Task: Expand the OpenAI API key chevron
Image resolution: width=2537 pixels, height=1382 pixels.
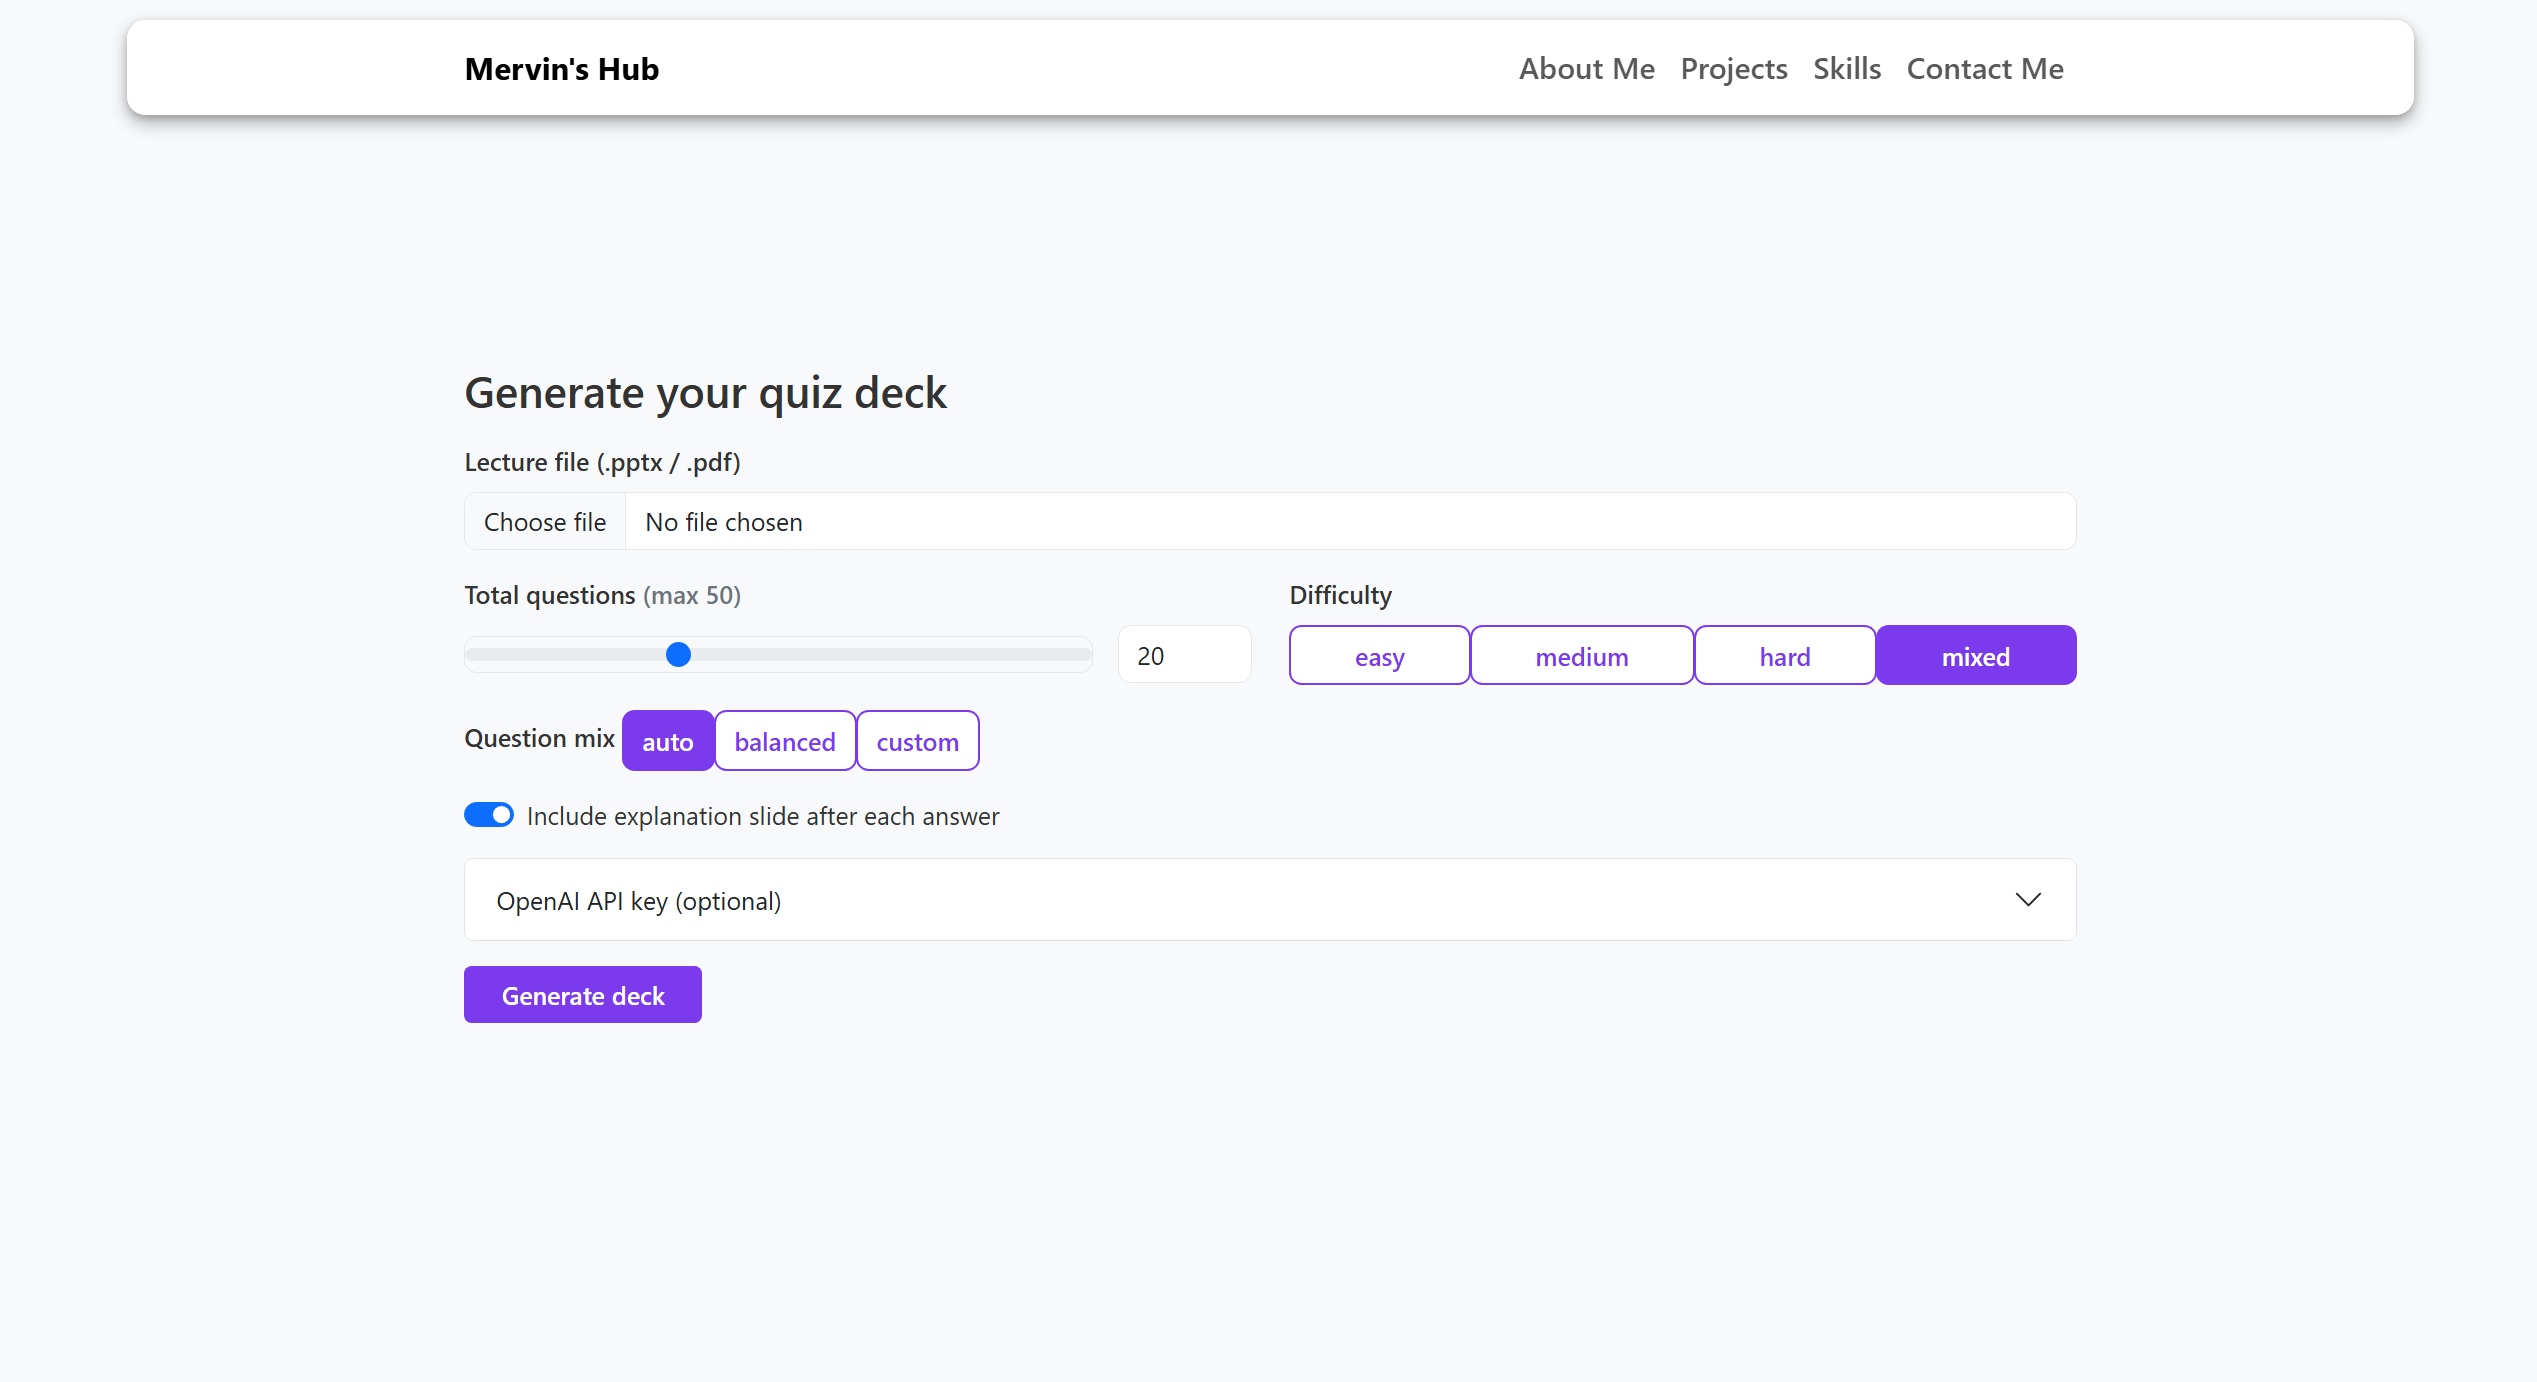Action: [x=2027, y=900]
